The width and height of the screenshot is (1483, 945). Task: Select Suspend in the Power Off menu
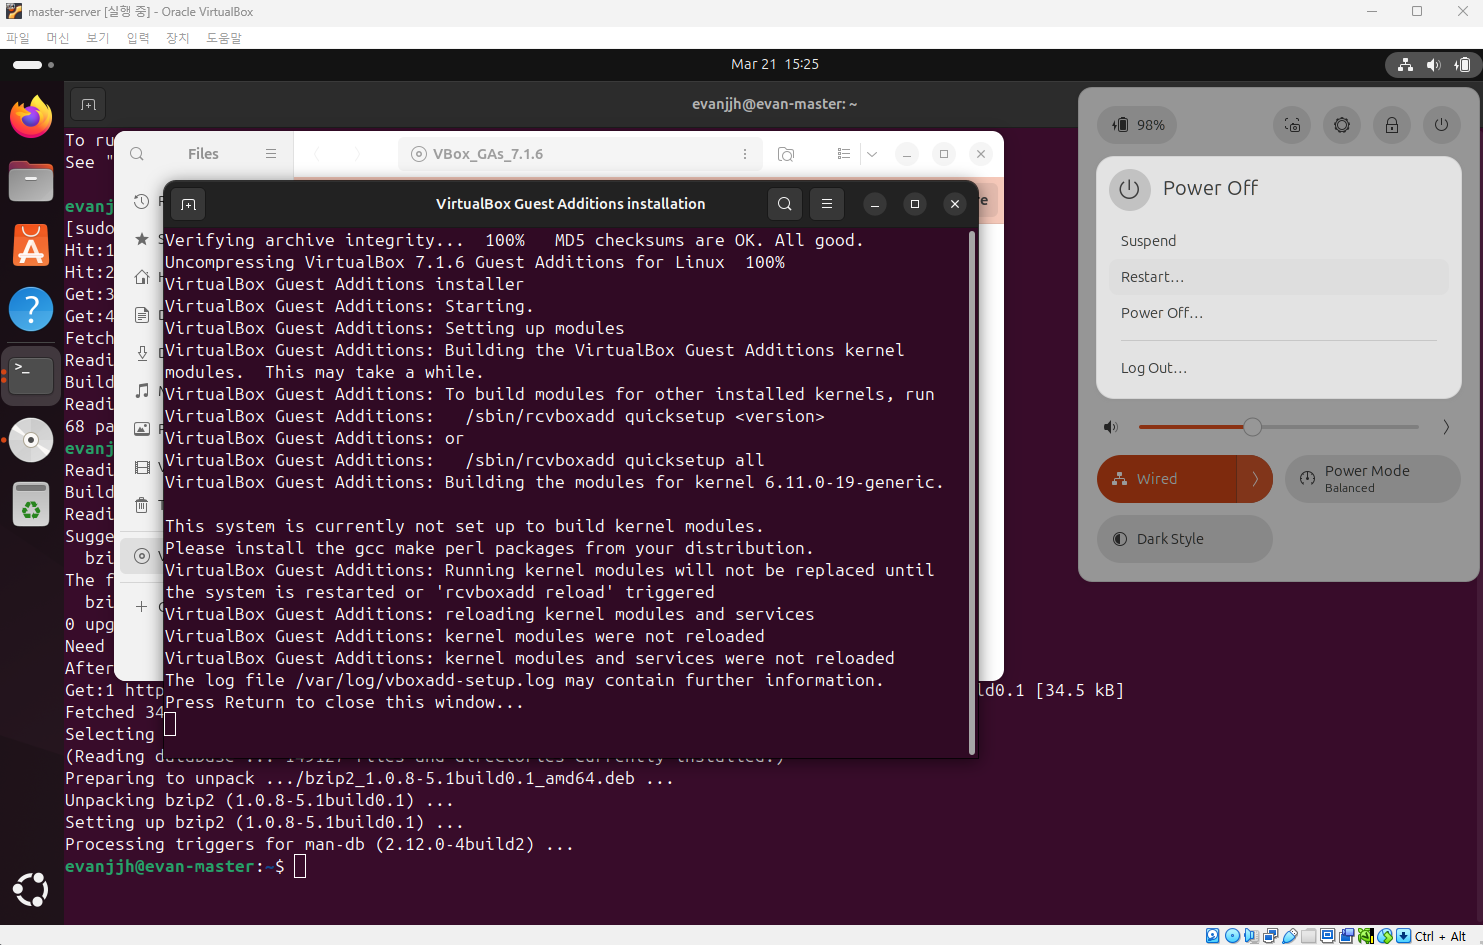pyautogui.click(x=1278, y=241)
